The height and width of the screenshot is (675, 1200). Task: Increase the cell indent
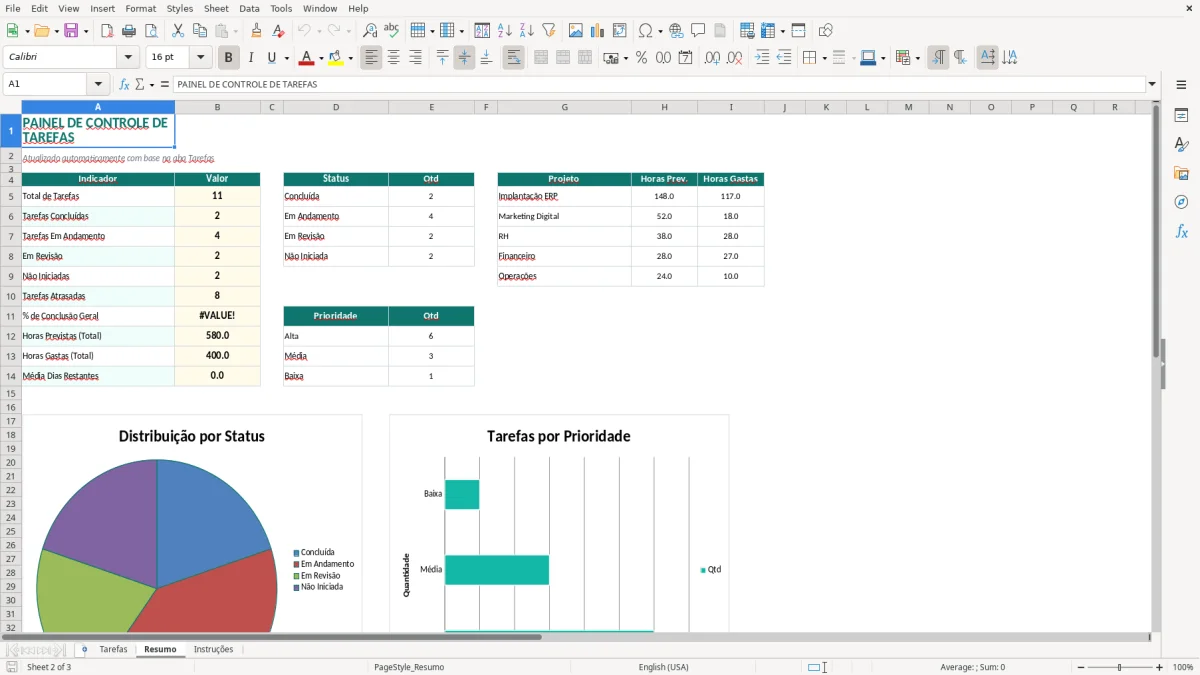point(762,58)
